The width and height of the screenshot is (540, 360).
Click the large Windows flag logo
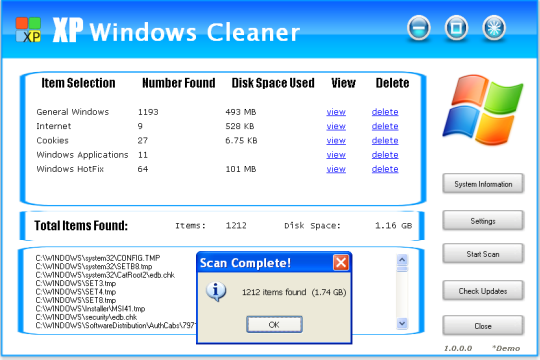(x=483, y=110)
